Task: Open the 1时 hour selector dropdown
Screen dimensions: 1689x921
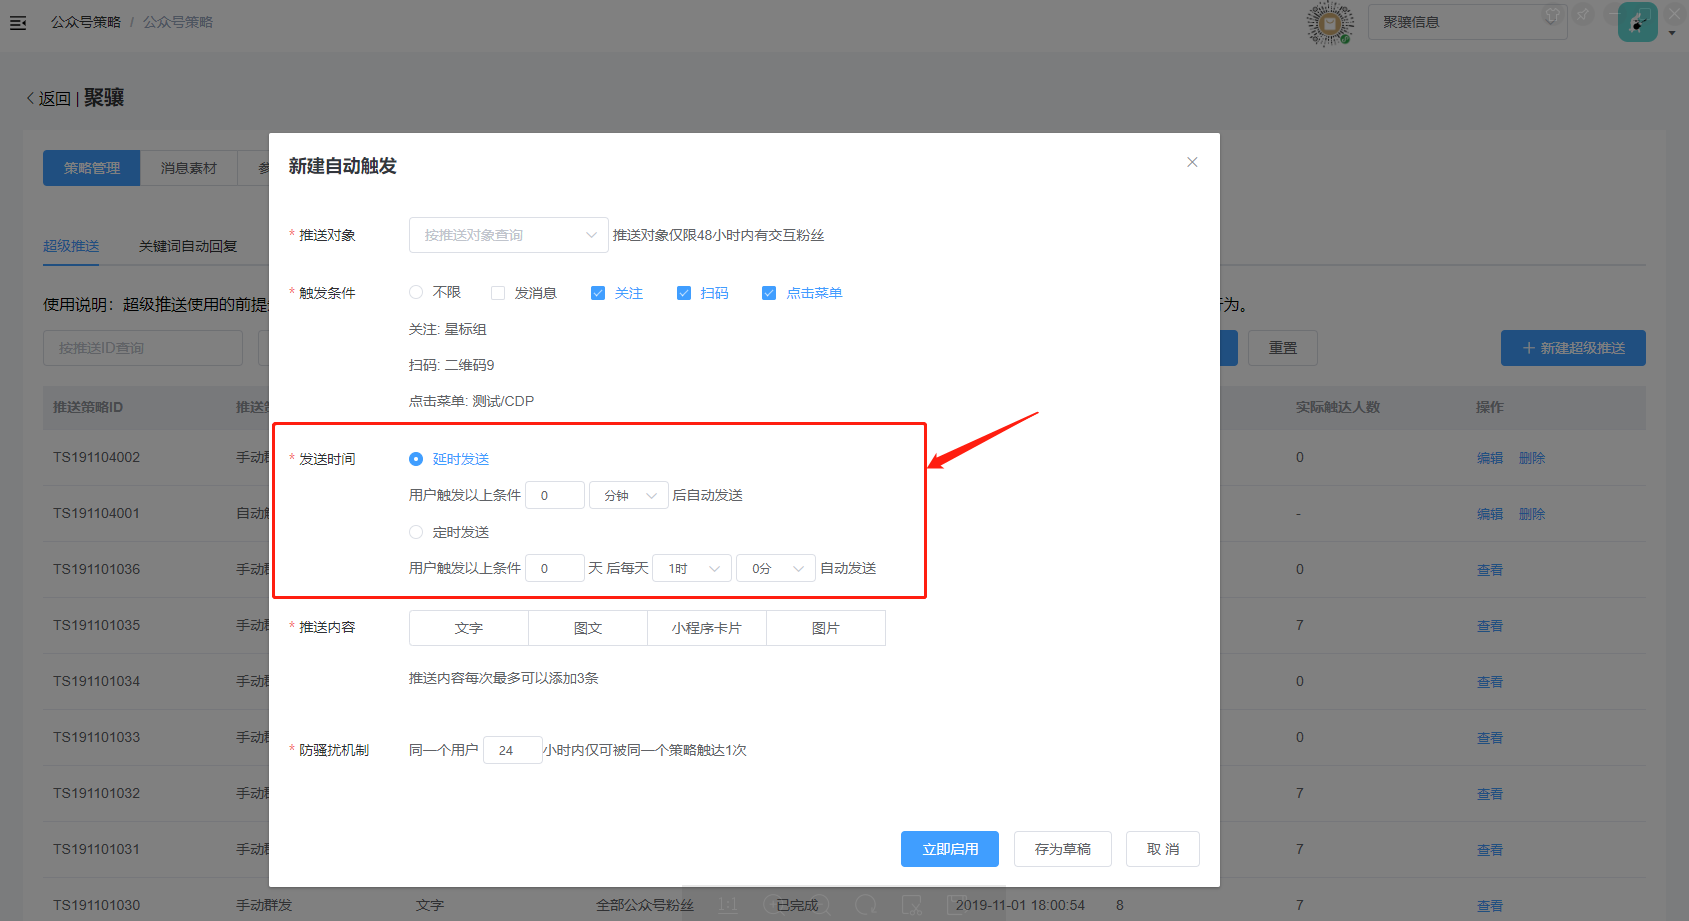Action: point(692,568)
